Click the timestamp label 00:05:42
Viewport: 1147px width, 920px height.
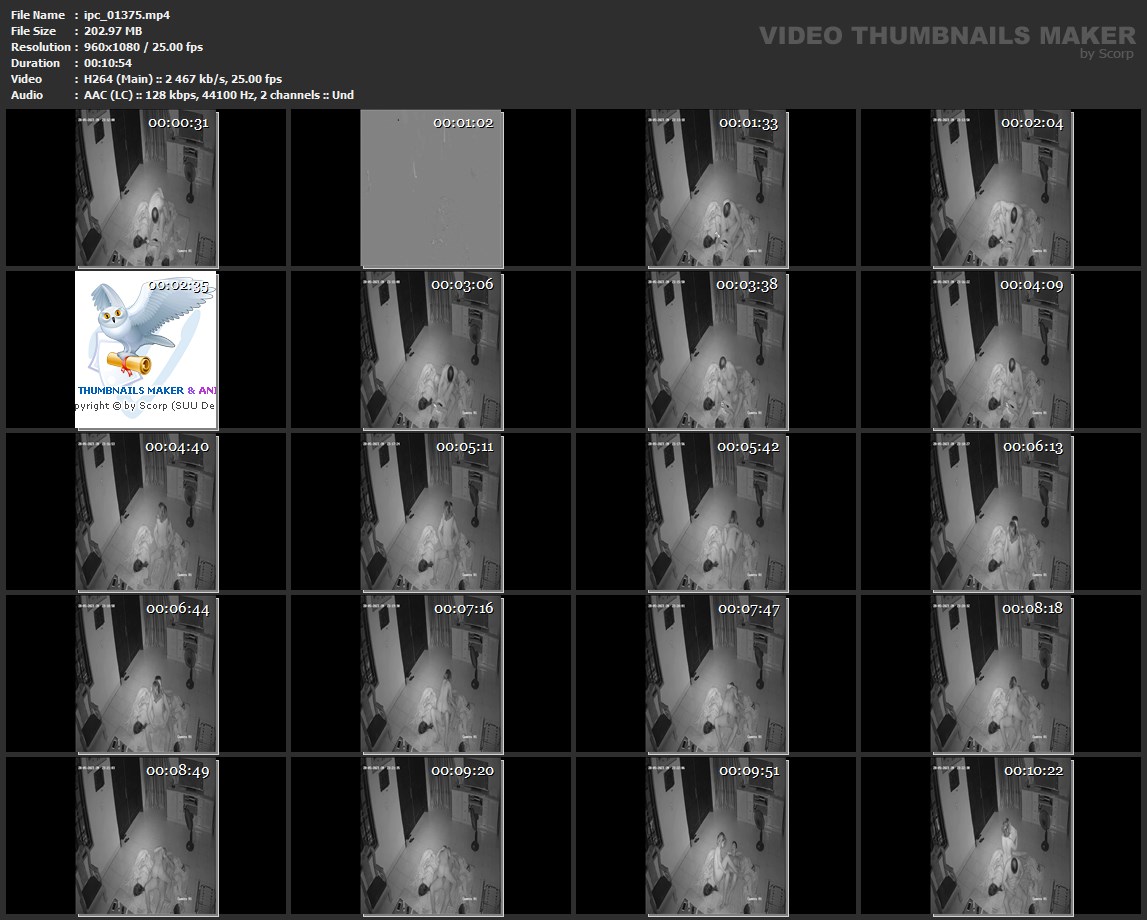point(748,447)
